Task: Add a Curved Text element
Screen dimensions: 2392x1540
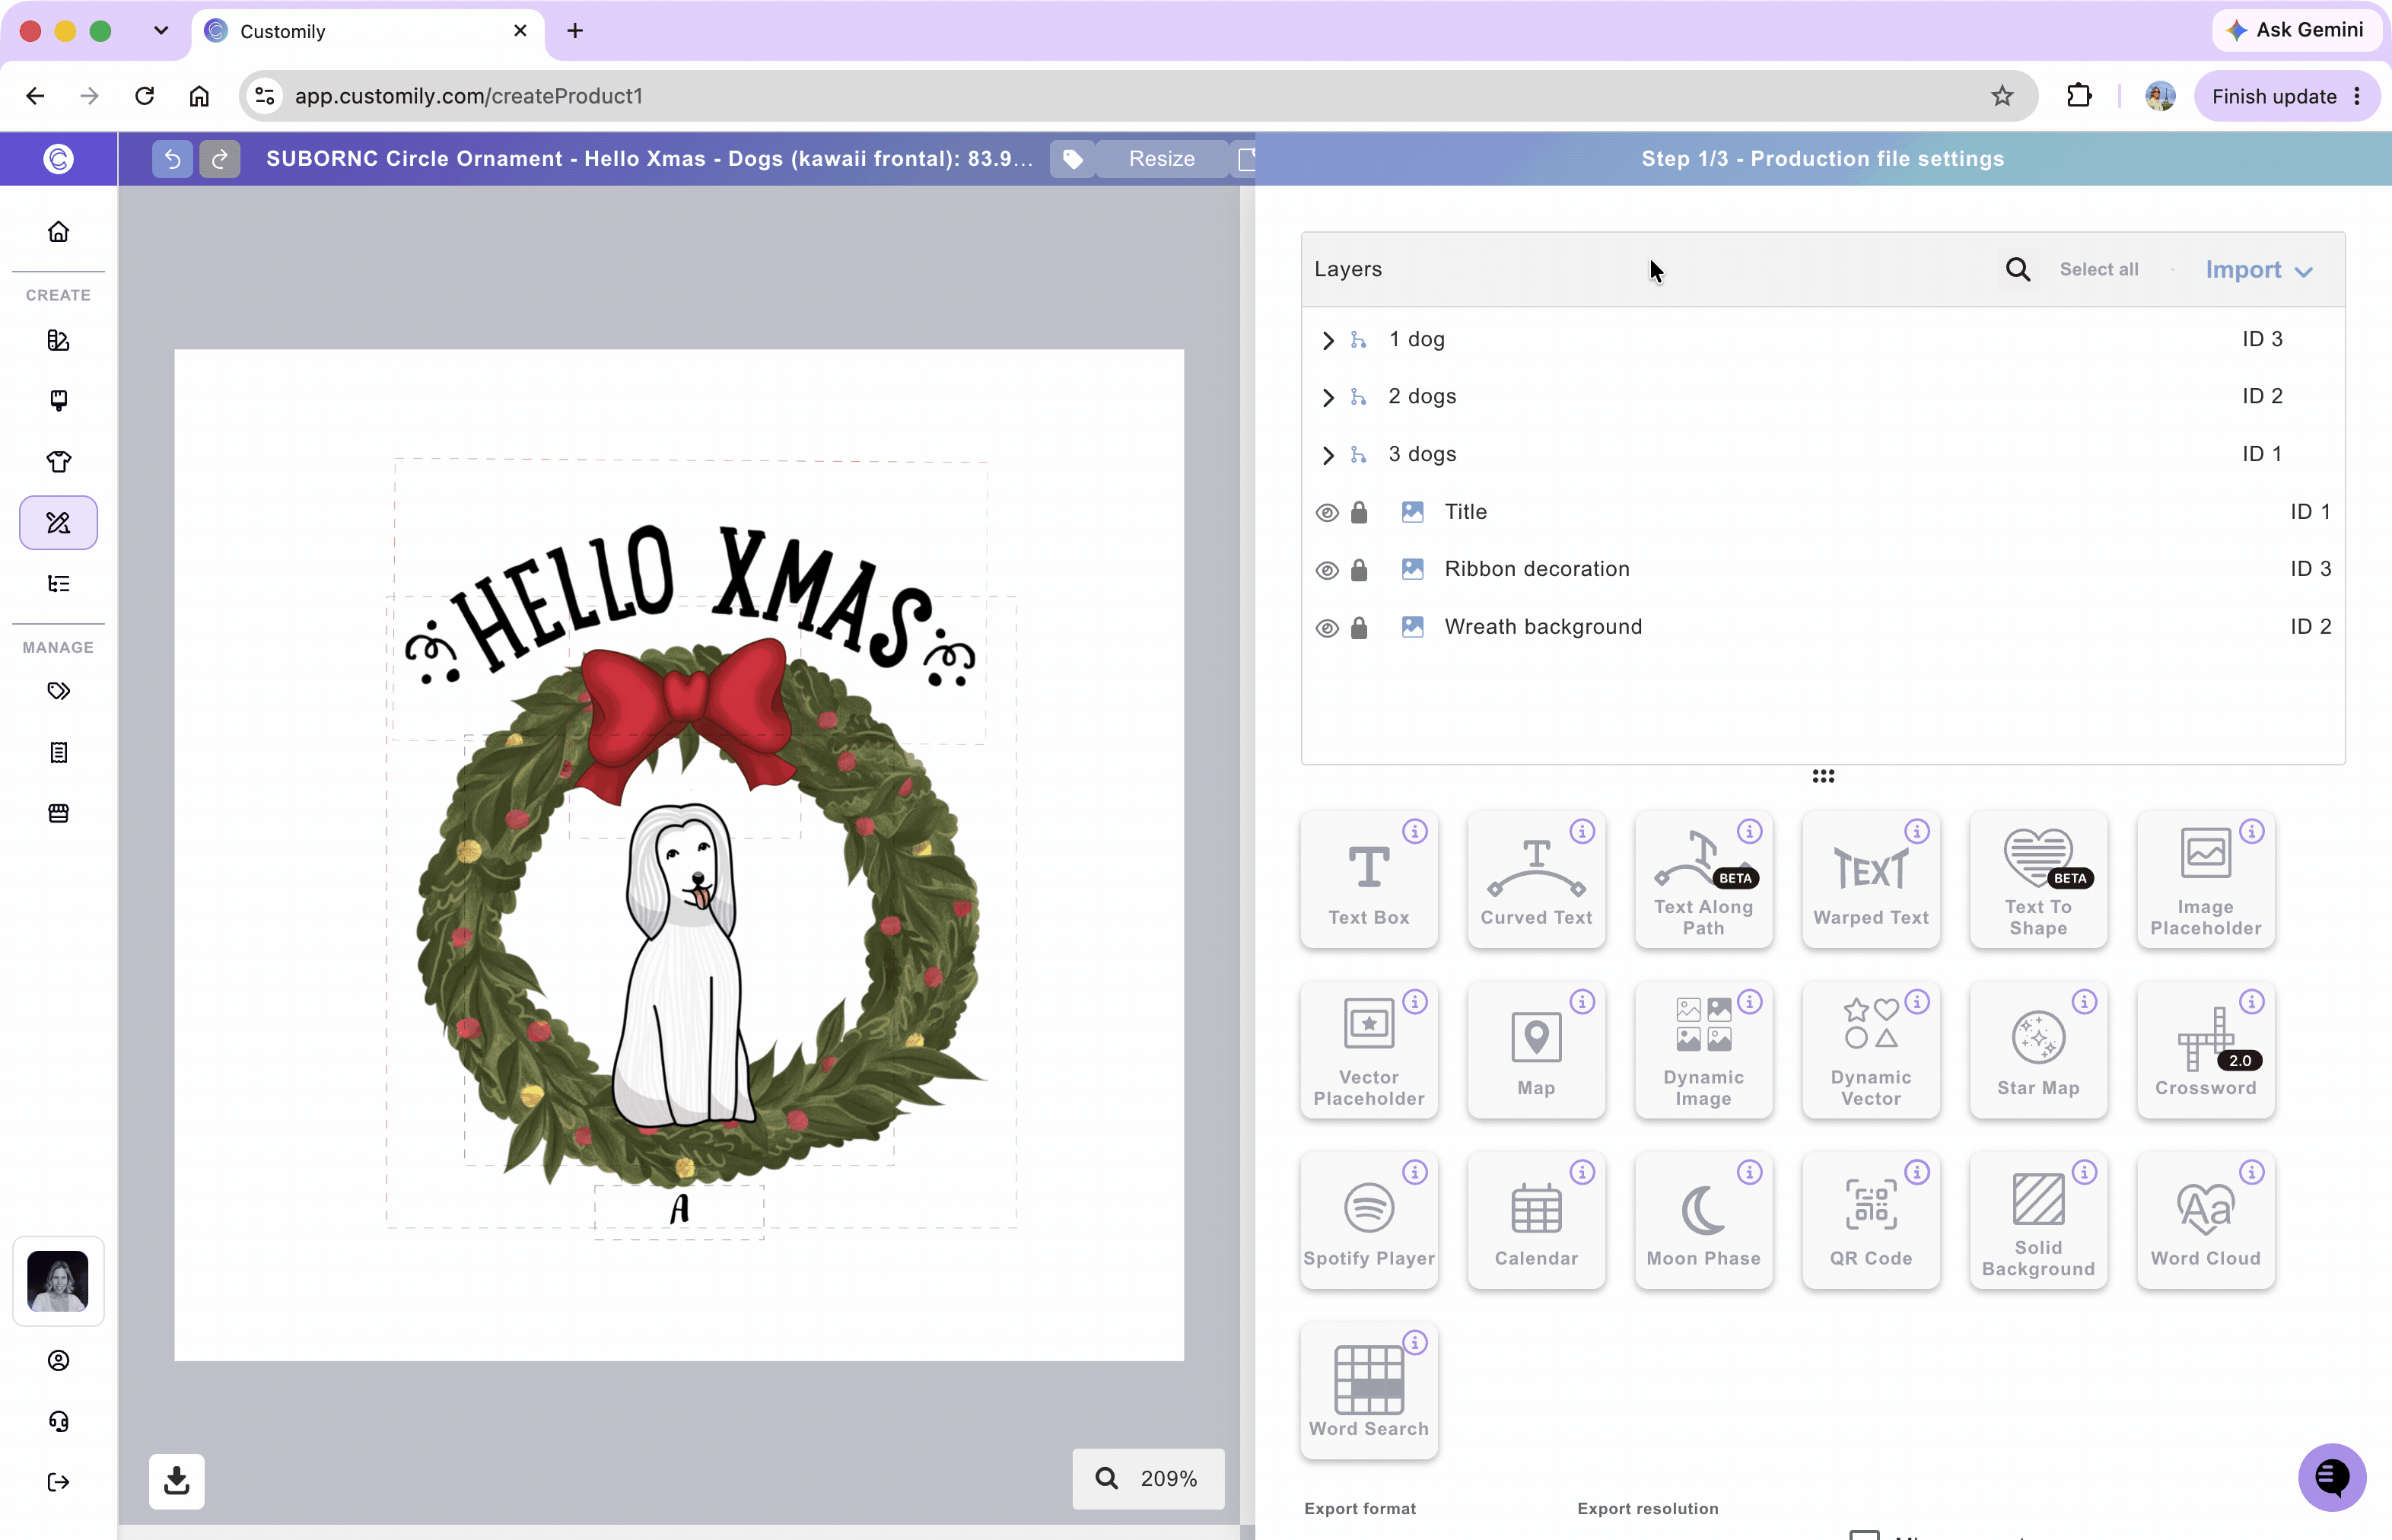Action: click(1536, 879)
